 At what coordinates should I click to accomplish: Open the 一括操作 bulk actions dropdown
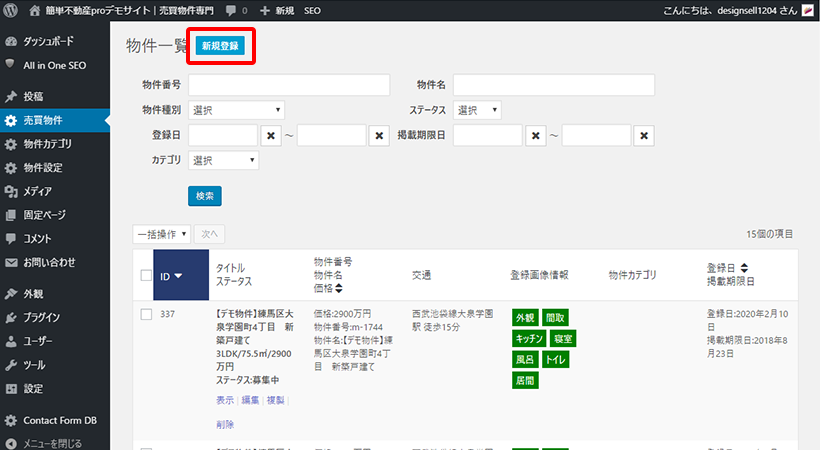161,234
